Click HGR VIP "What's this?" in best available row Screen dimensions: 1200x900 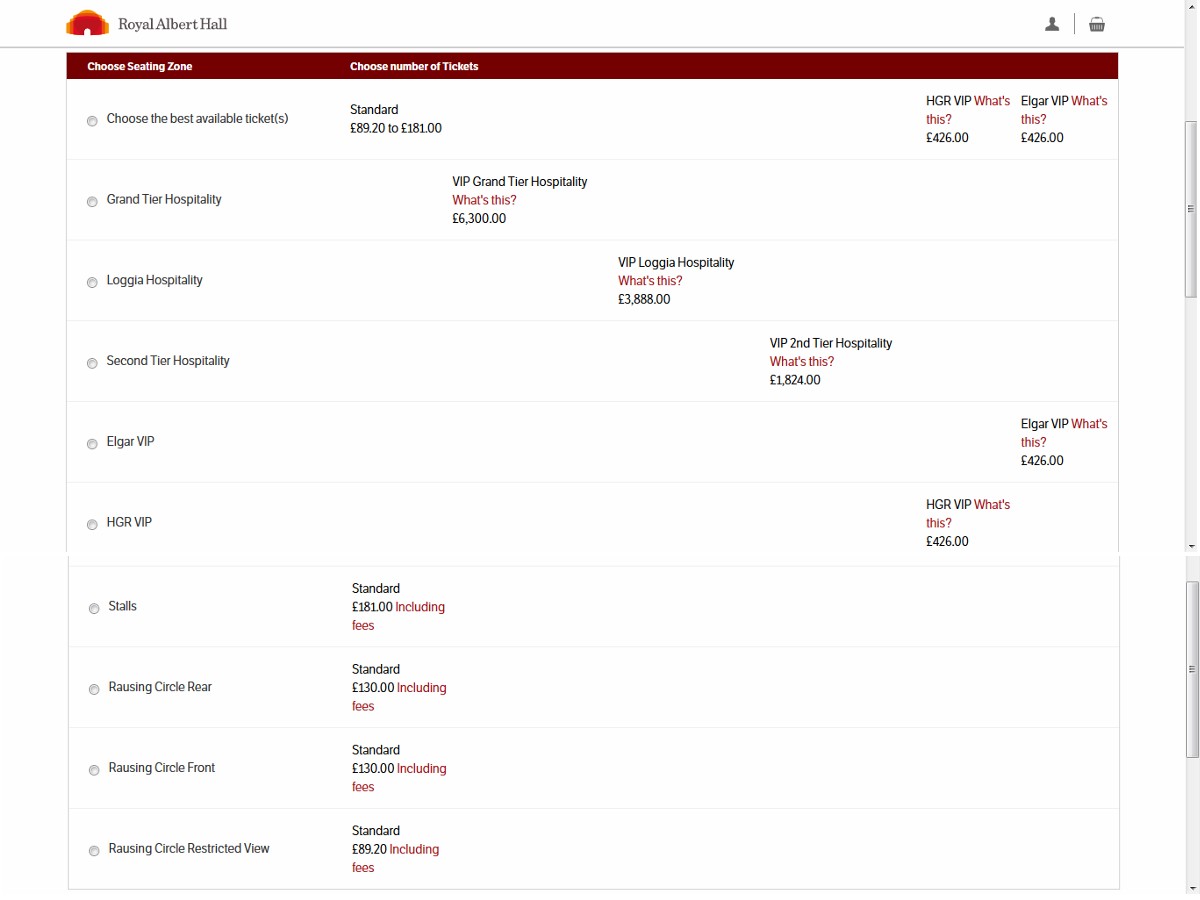pyautogui.click(x=968, y=110)
